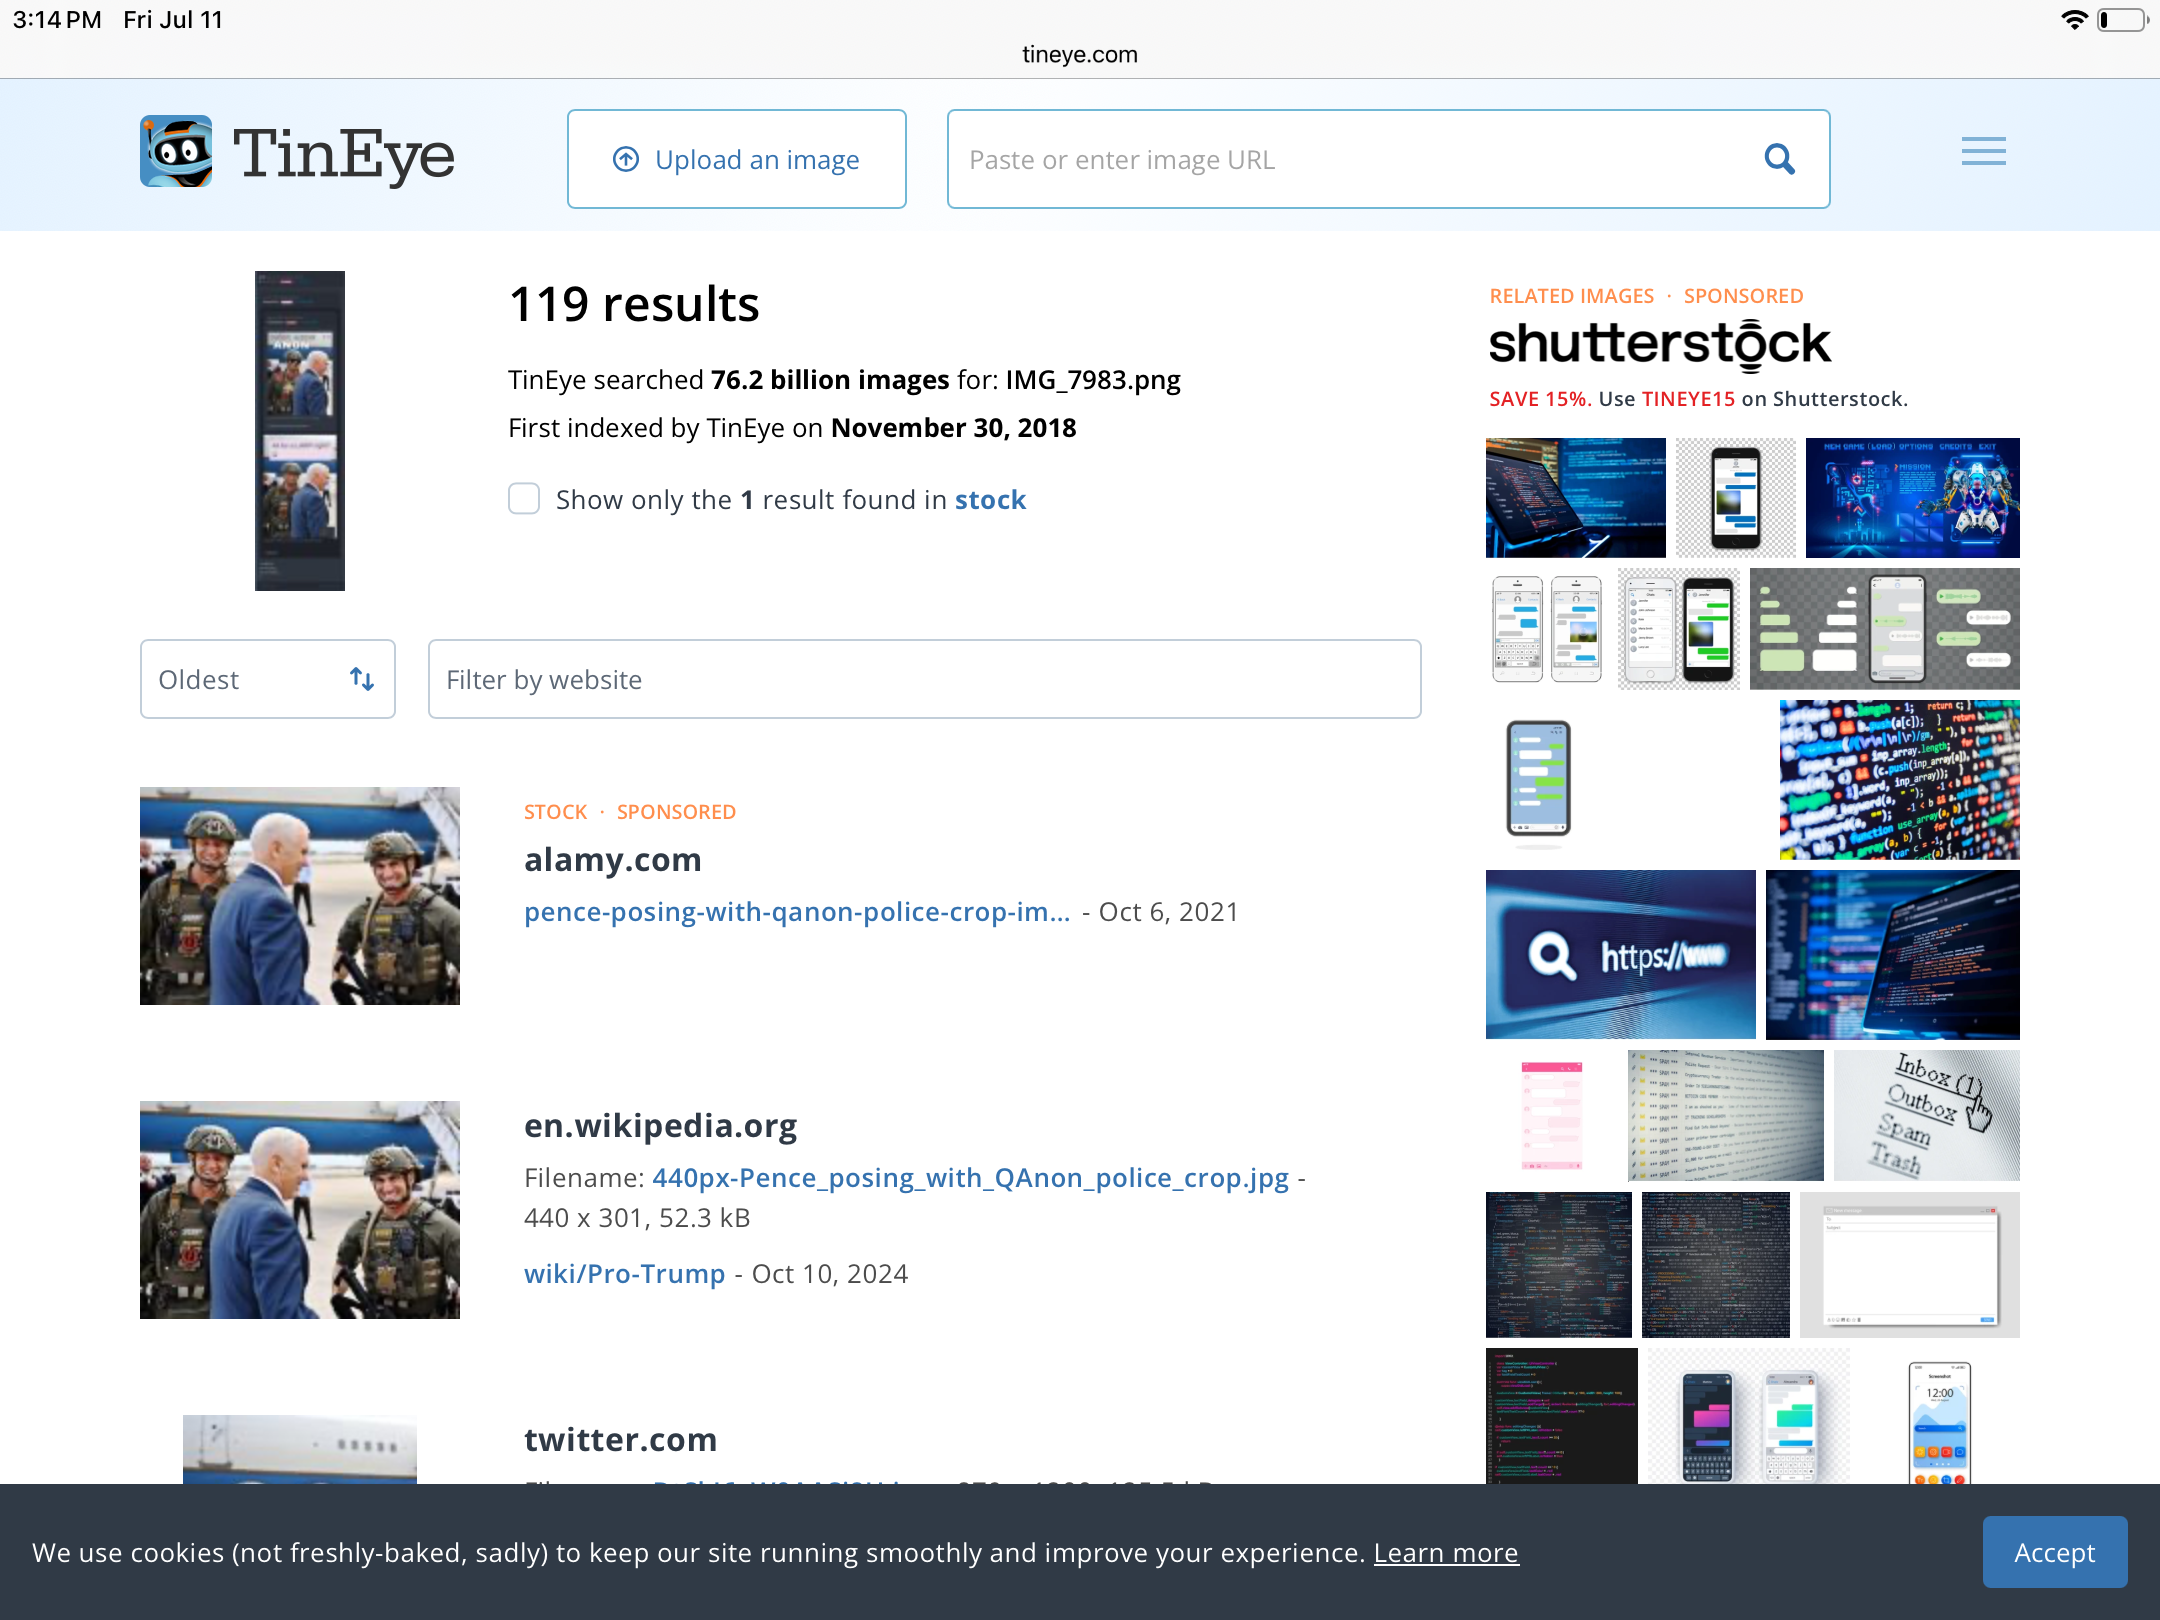Open the stock link next to checkbox
Screen dimensions: 2160x1620
(x=990, y=499)
